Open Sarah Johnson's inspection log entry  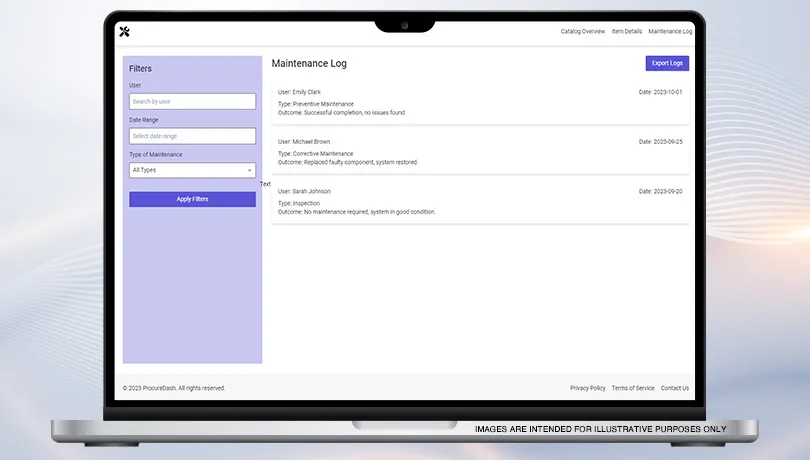click(480, 201)
